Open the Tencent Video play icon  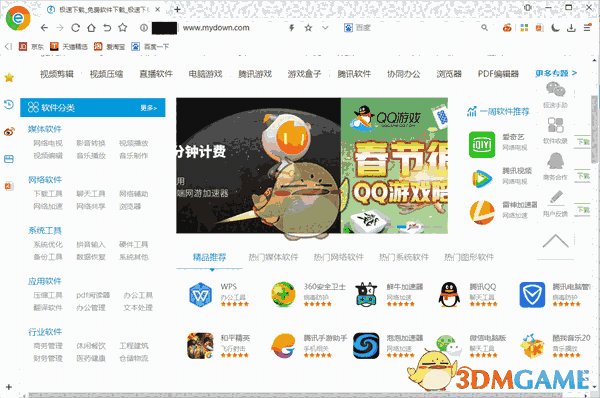pyautogui.click(x=482, y=178)
